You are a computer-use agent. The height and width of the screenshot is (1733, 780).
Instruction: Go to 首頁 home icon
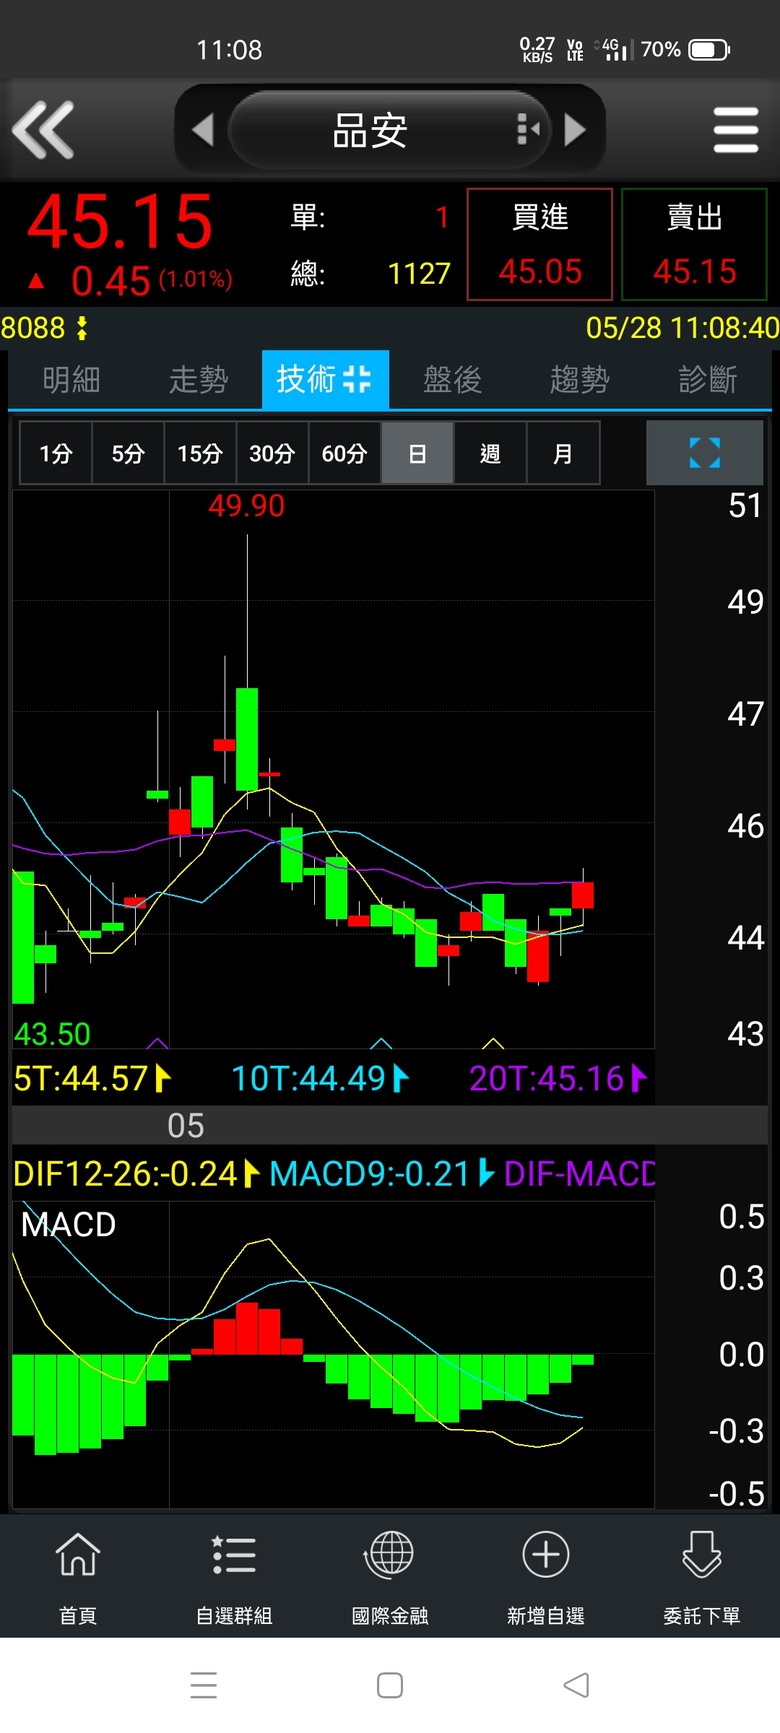(78, 1577)
